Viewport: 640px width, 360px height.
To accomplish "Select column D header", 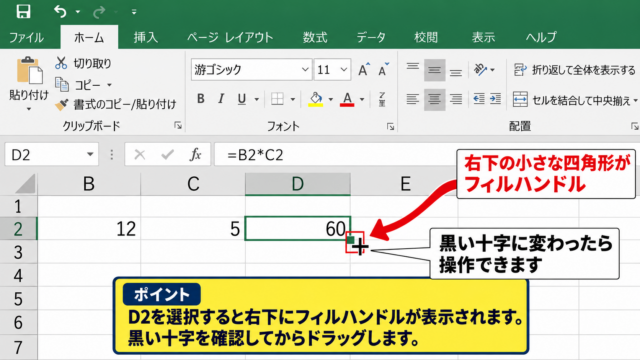I will (x=298, y=184).
